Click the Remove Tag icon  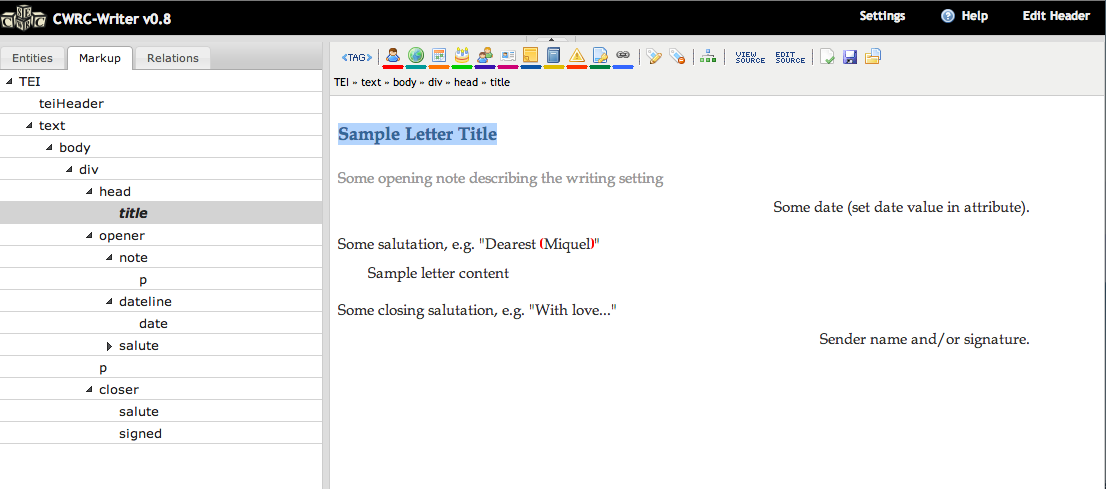click(x=676, y=56)
